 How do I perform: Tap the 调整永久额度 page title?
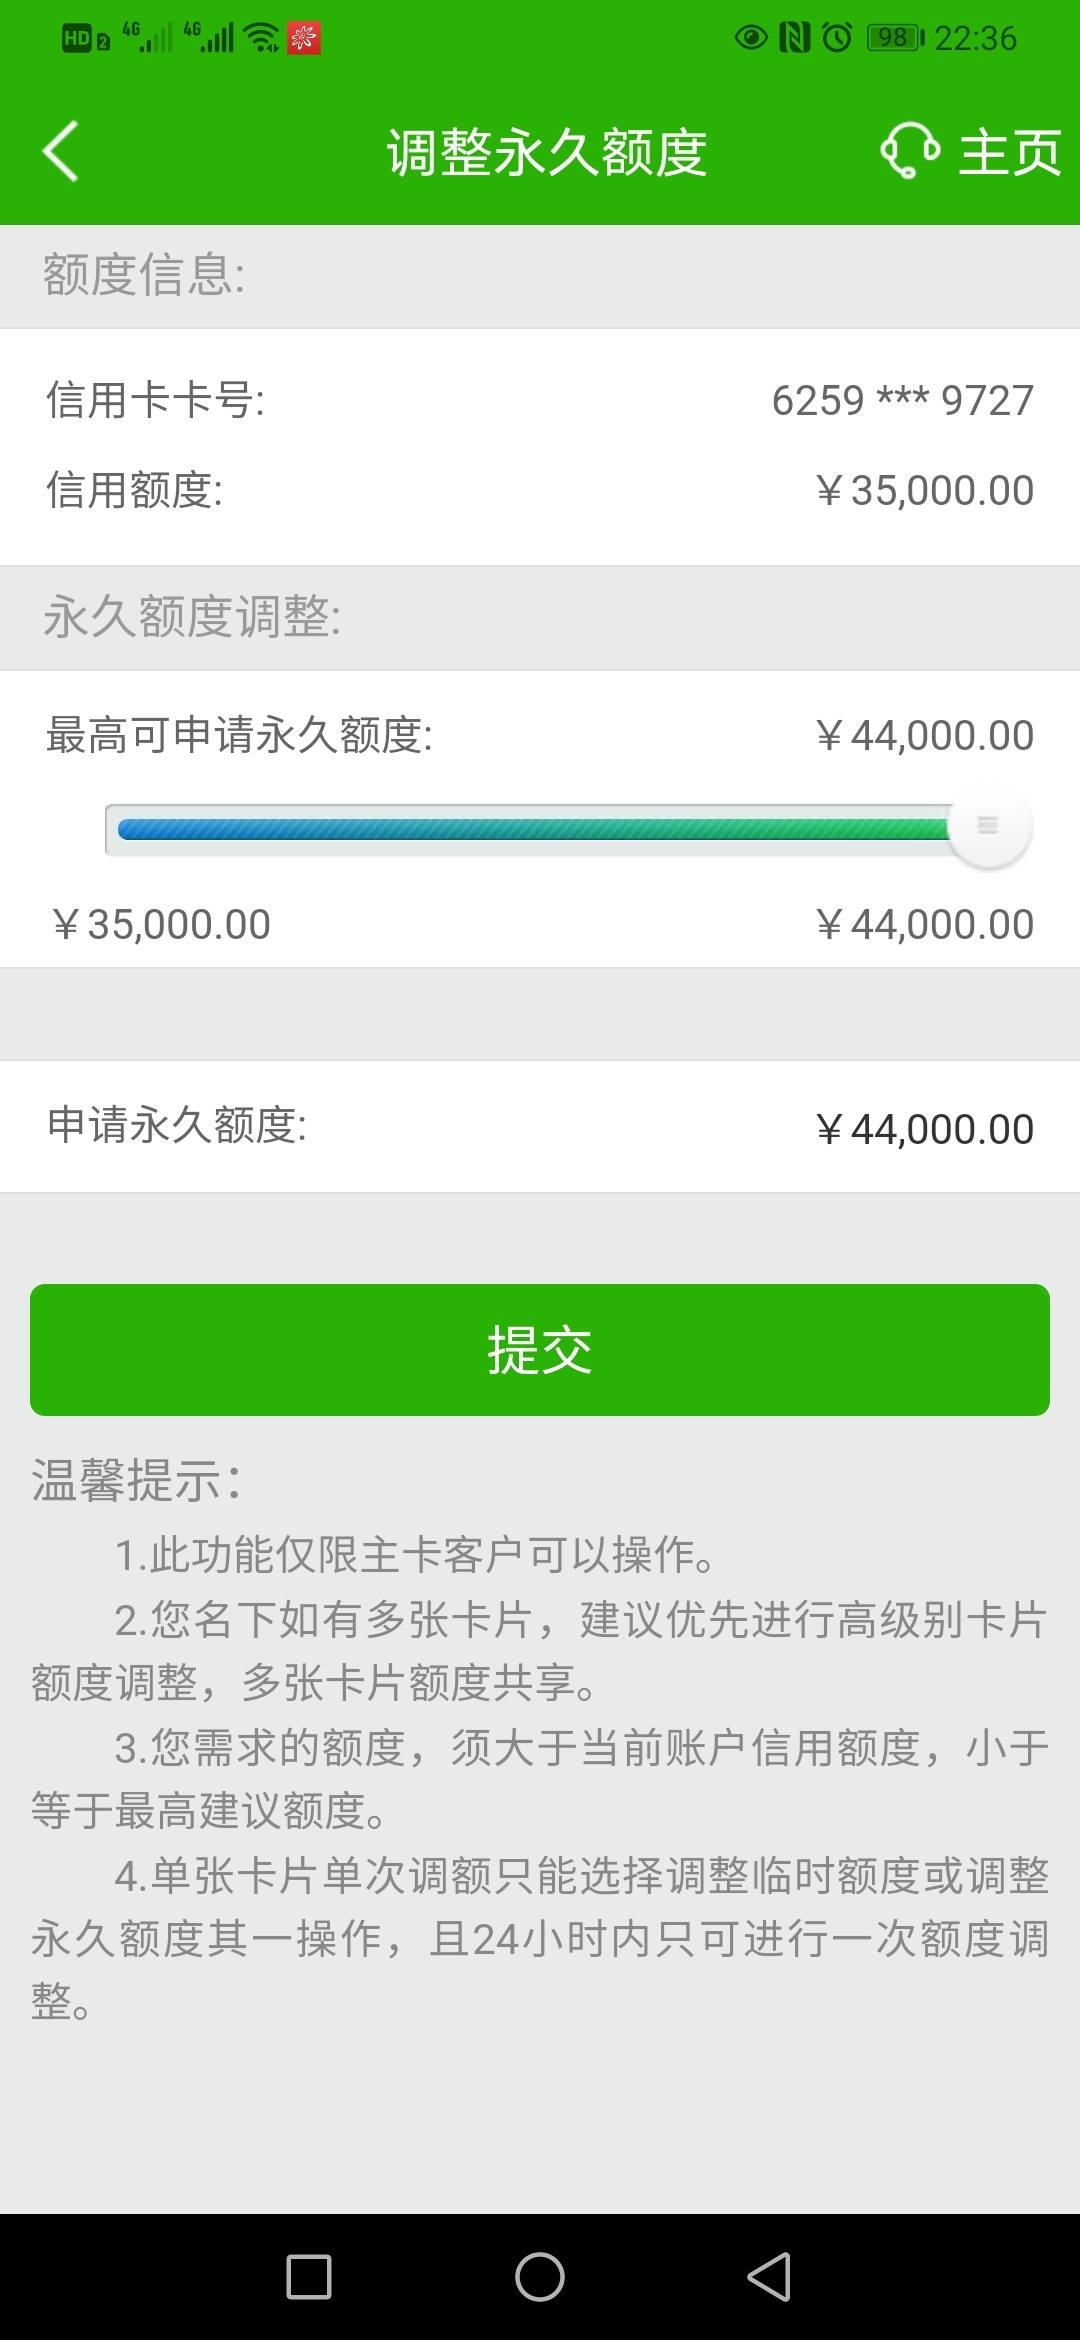547,153
